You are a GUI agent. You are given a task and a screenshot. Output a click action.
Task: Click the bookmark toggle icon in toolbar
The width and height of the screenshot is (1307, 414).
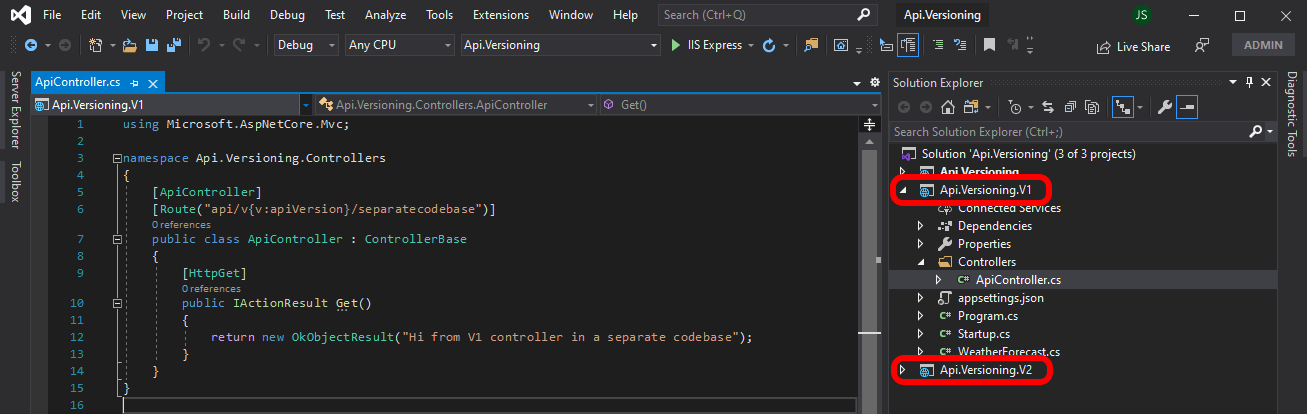(x=989, y=45)
